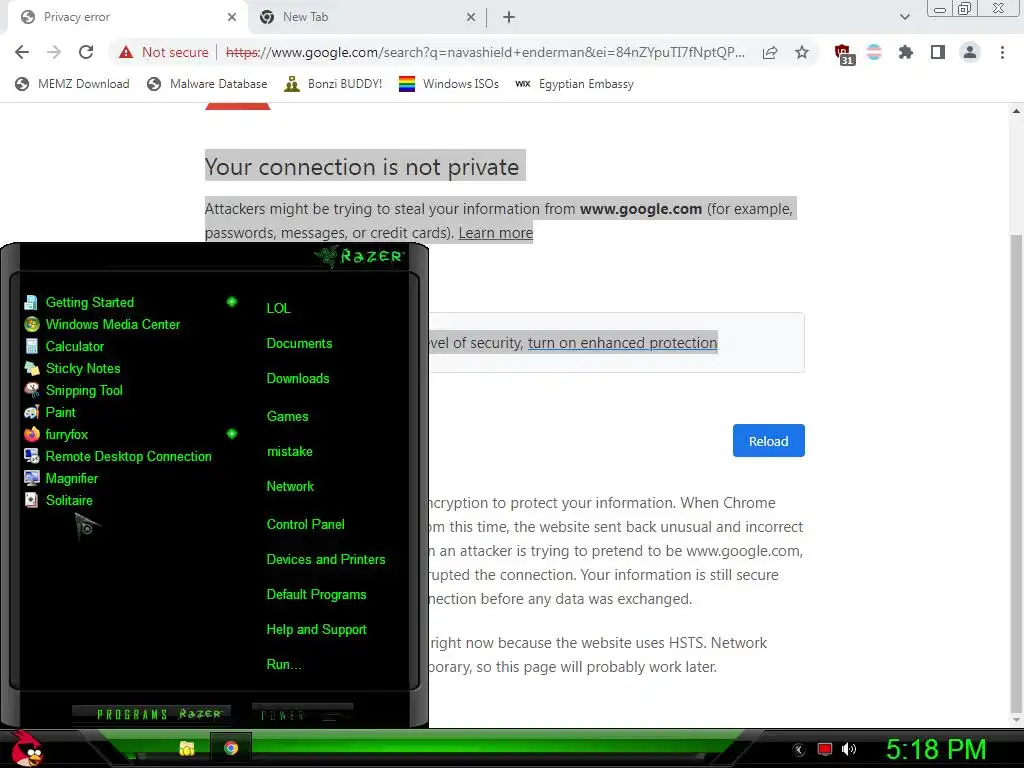Click the Angry Birds start button
The image size is (1024, 768).
tap(27, 748)
